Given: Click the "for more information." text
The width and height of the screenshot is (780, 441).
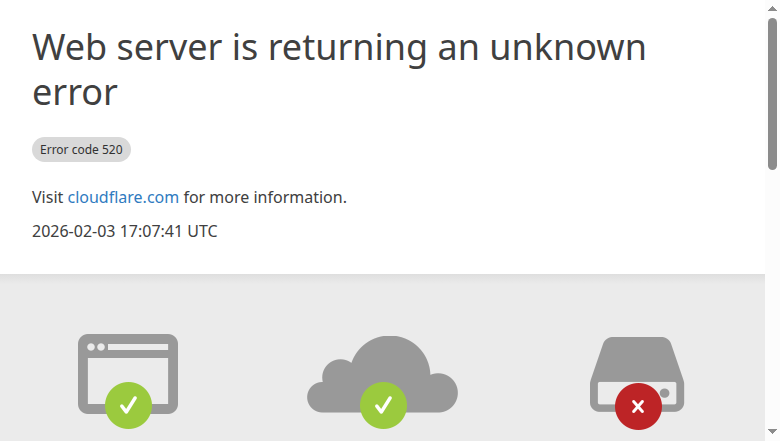Looking at the screenshot, I should point(265,197).
